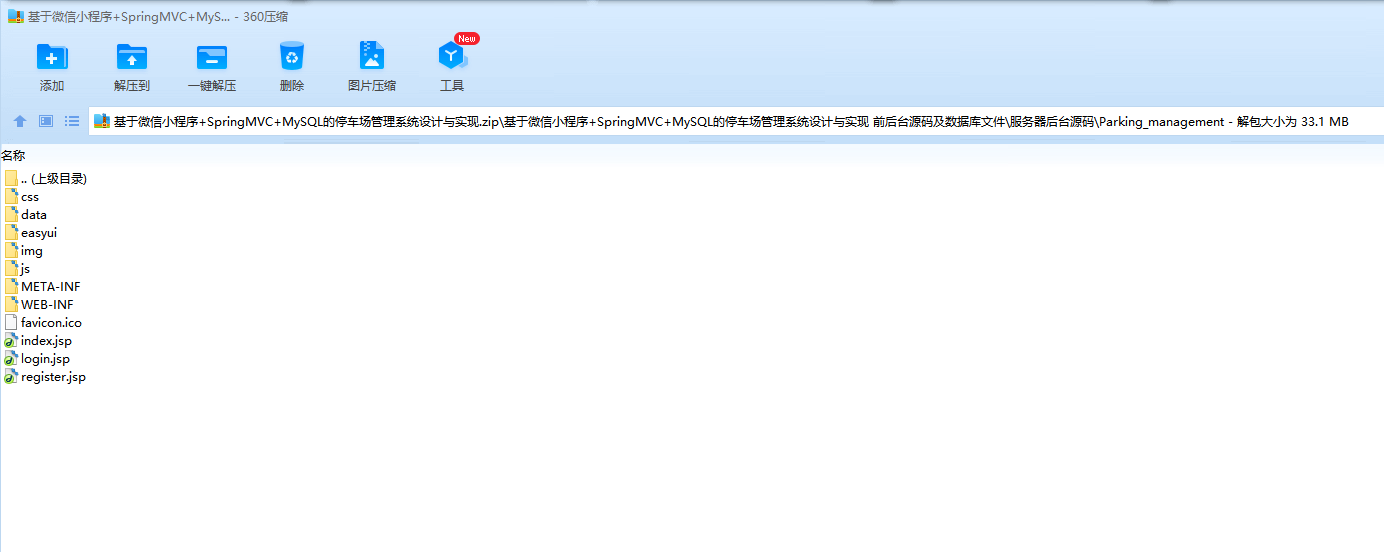Click the "css" folder name
Screen dimensions: 1384x552
tap(30, 197)
